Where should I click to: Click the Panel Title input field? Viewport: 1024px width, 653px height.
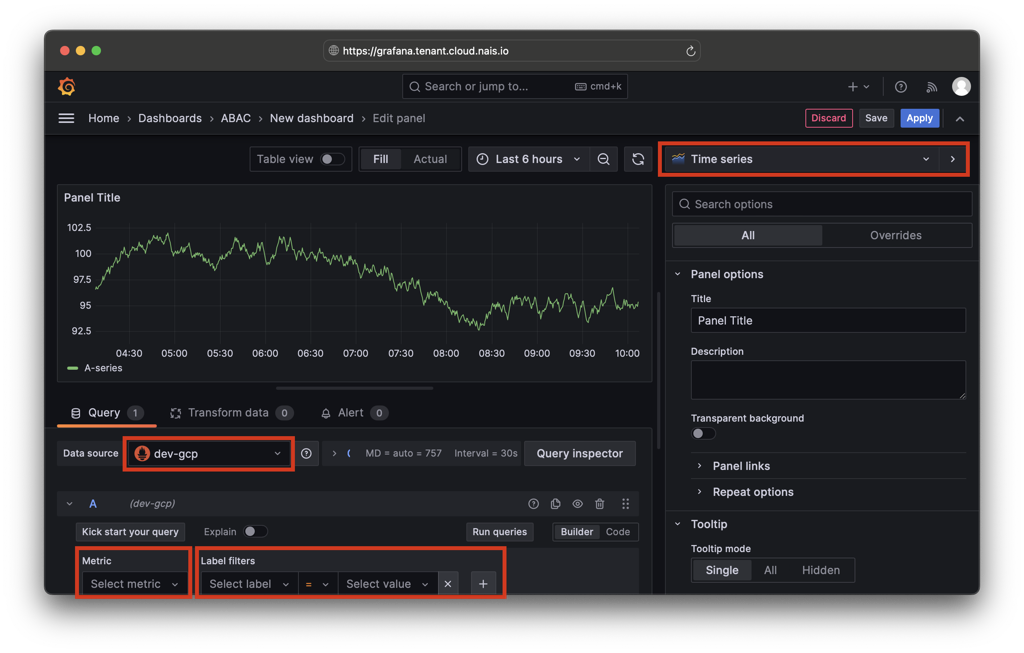click(x=827, y=321)
